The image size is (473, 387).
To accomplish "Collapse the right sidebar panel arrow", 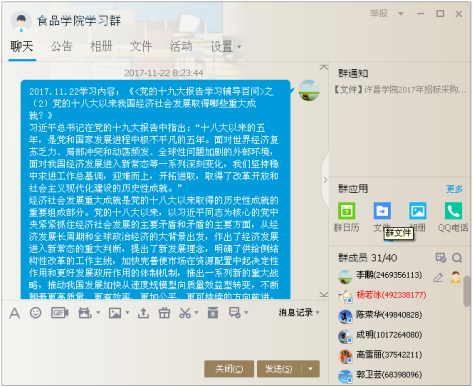I will point(325,180).
